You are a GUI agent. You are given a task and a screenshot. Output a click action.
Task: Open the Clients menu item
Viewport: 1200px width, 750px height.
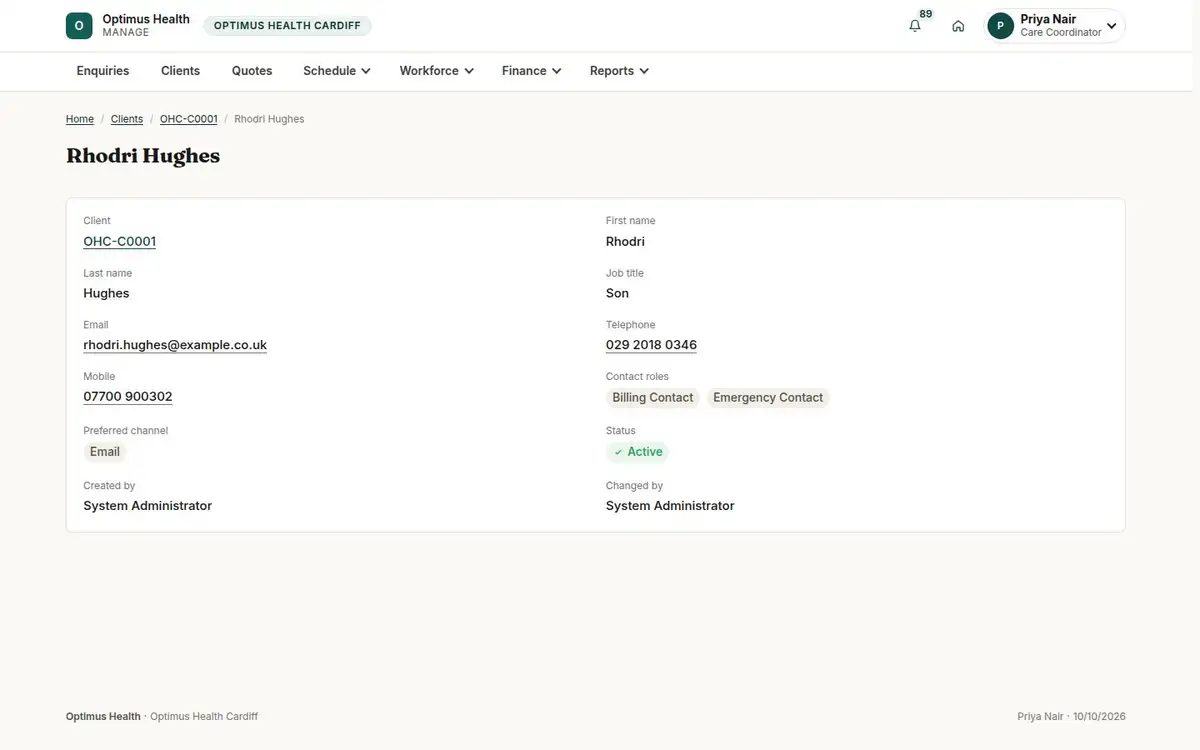[x=181, y=71]
